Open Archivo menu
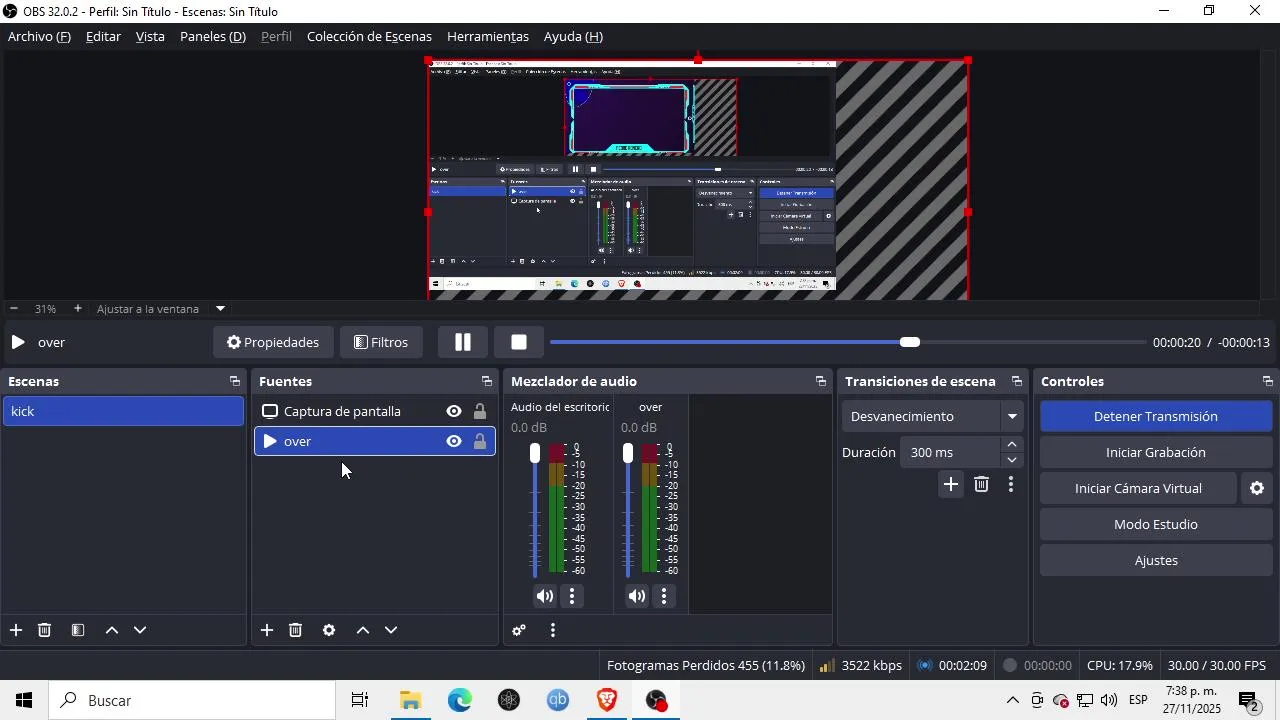This screenshot has height=720, width=1280. (x=39, y=36)
